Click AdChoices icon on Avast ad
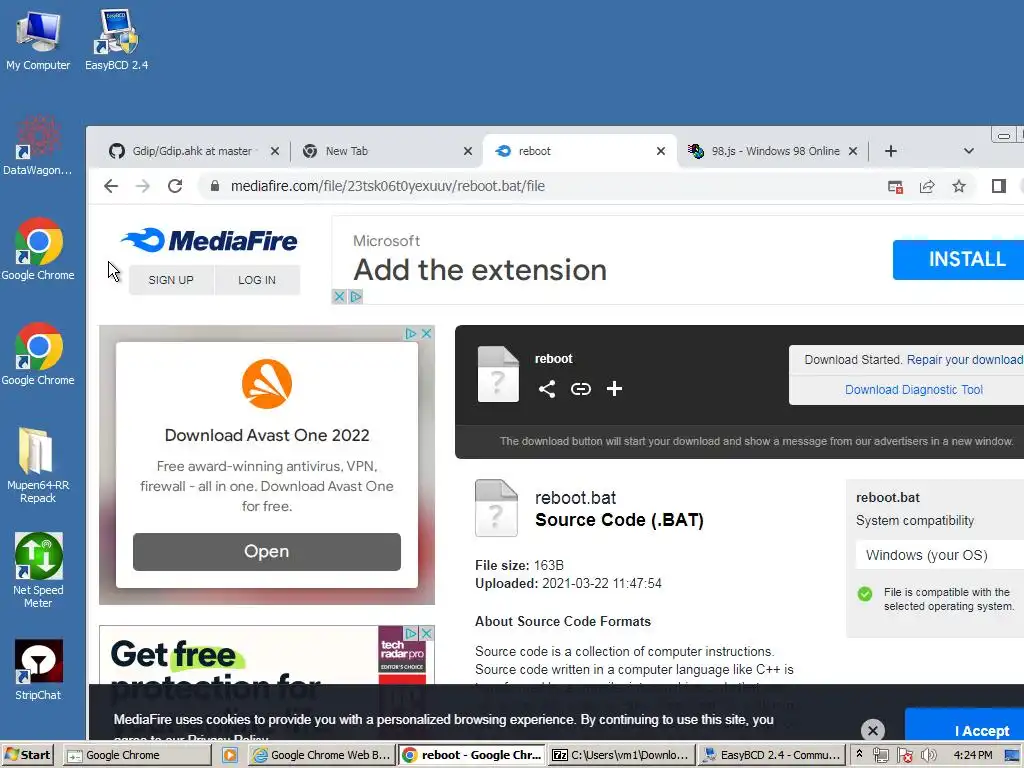 411,334
